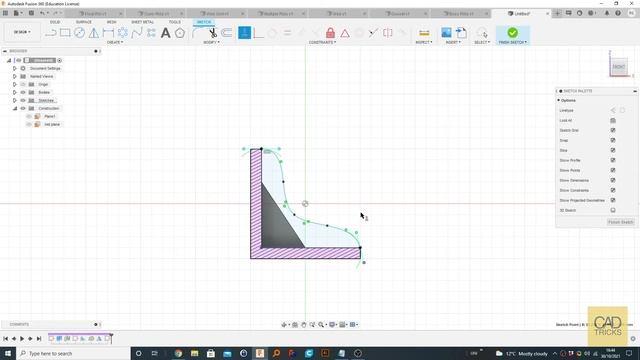Open the Data Panel grid icon
The image size is (640, 360).
tap(5, 13)
